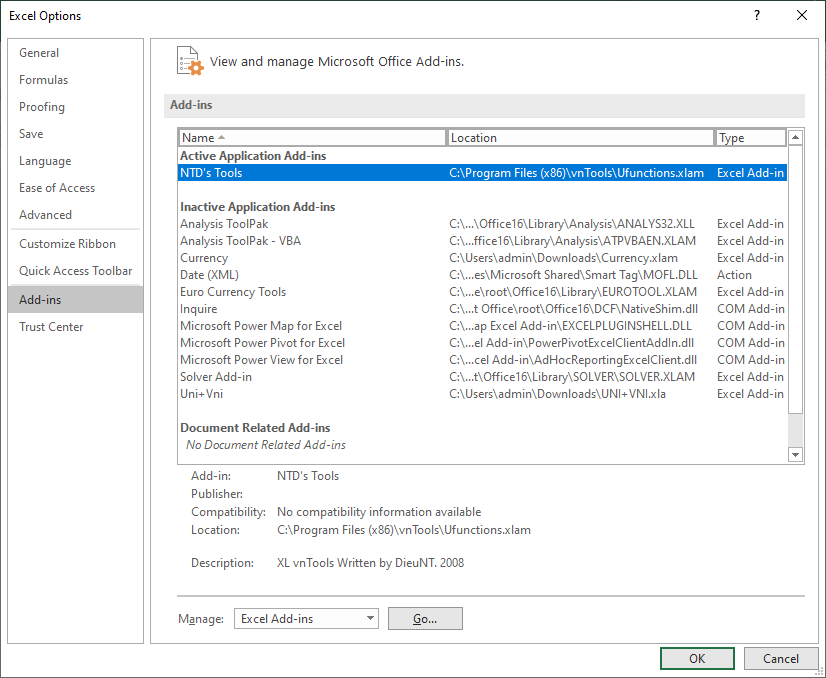
Task: Sort add-ins by Name column header
Action: [x=312, y=138]
